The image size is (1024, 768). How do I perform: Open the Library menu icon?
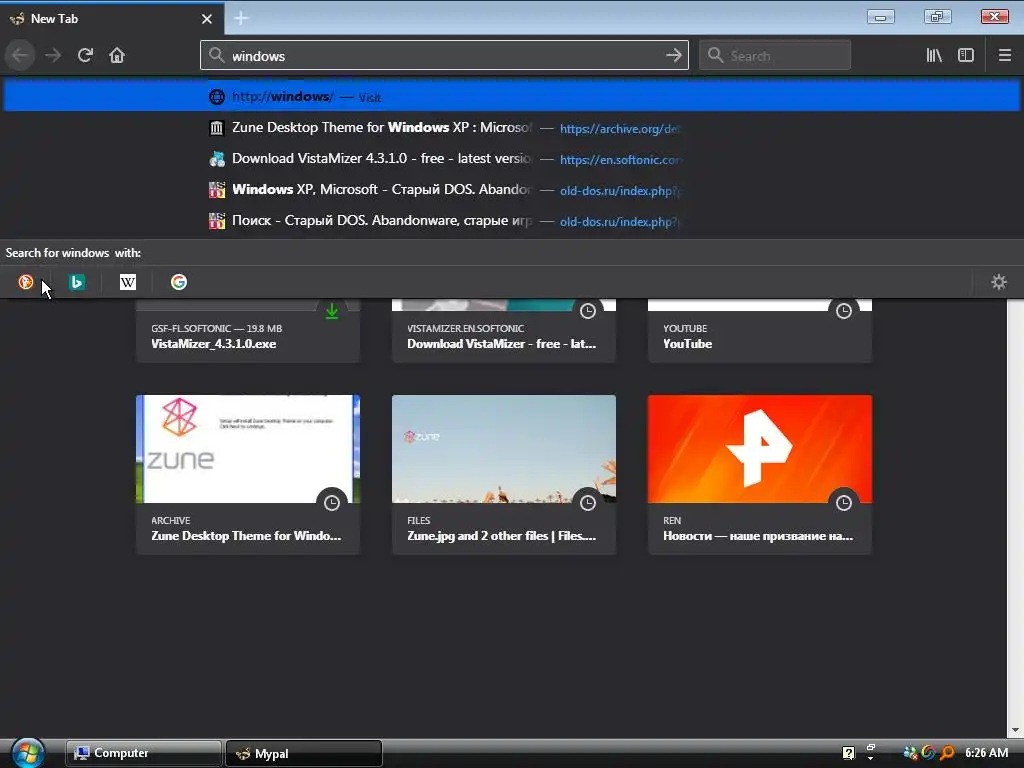(x=934, y=56)
